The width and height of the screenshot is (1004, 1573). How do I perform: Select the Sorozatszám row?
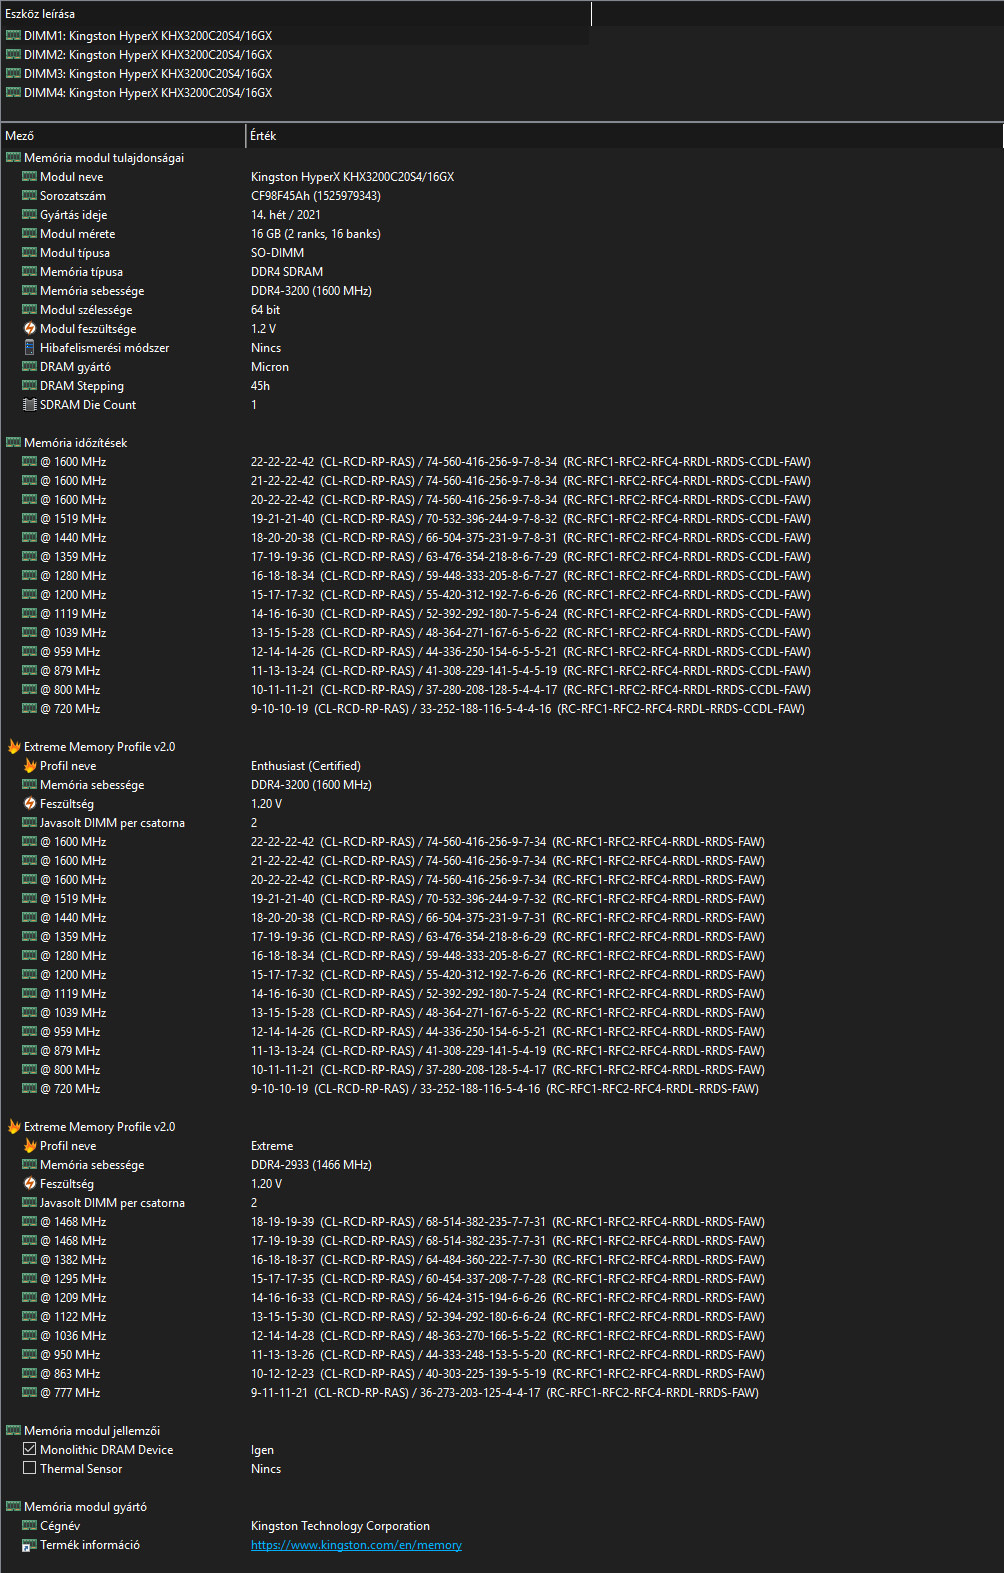tap(73, 196)
